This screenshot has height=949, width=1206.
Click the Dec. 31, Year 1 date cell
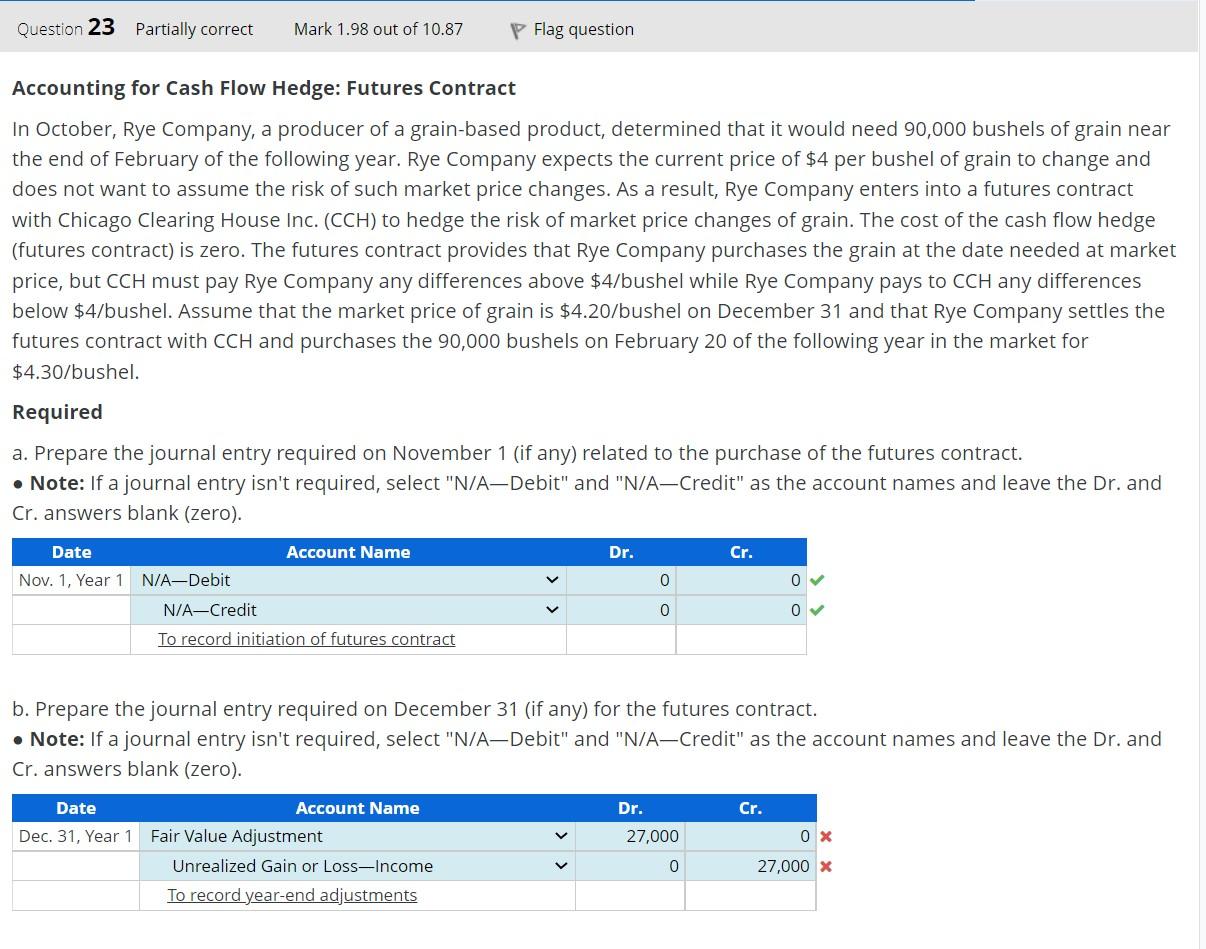(75, 836)
